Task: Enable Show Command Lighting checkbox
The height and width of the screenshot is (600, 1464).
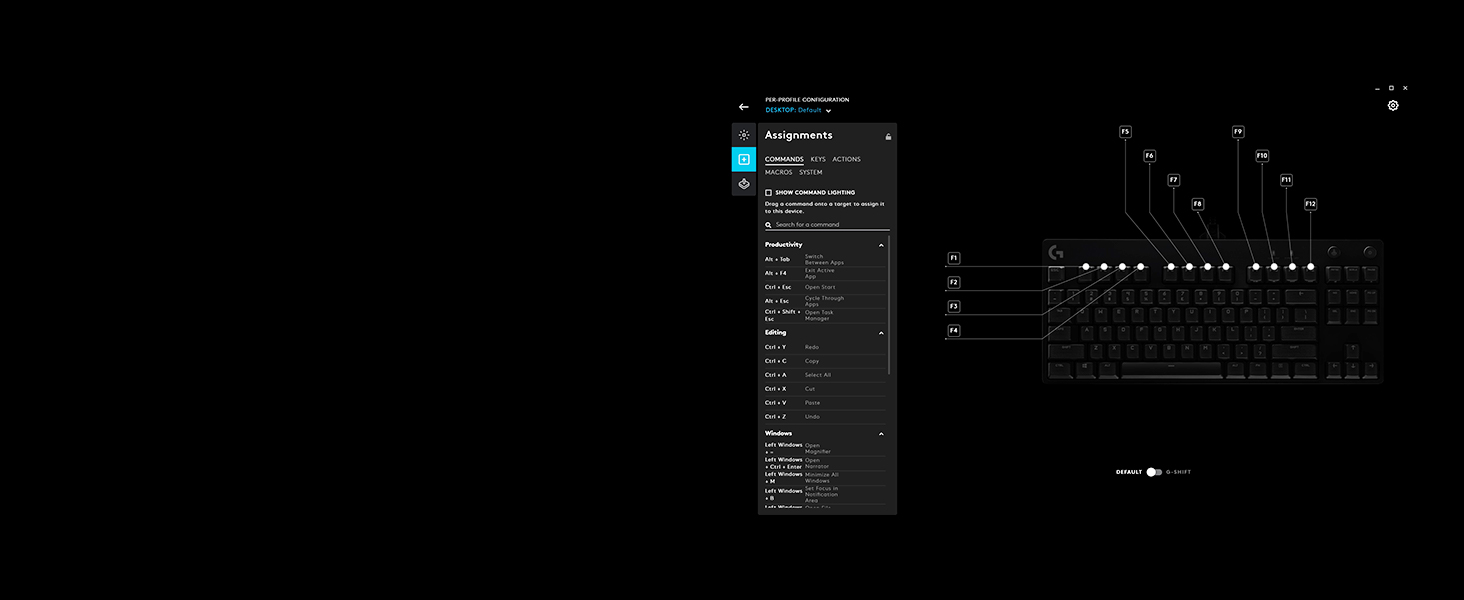Action: click(768, 193)
